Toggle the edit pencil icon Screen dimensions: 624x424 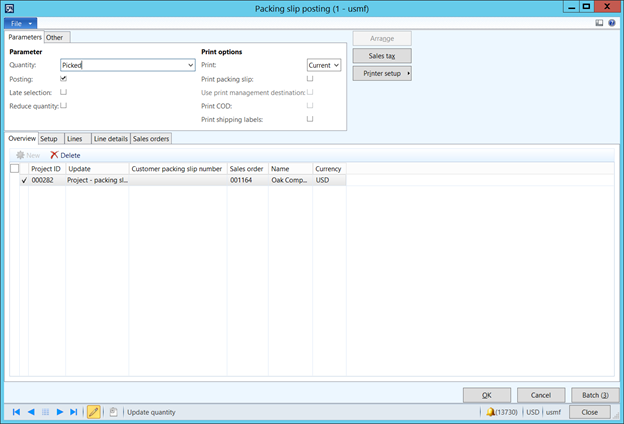(94, 411)
